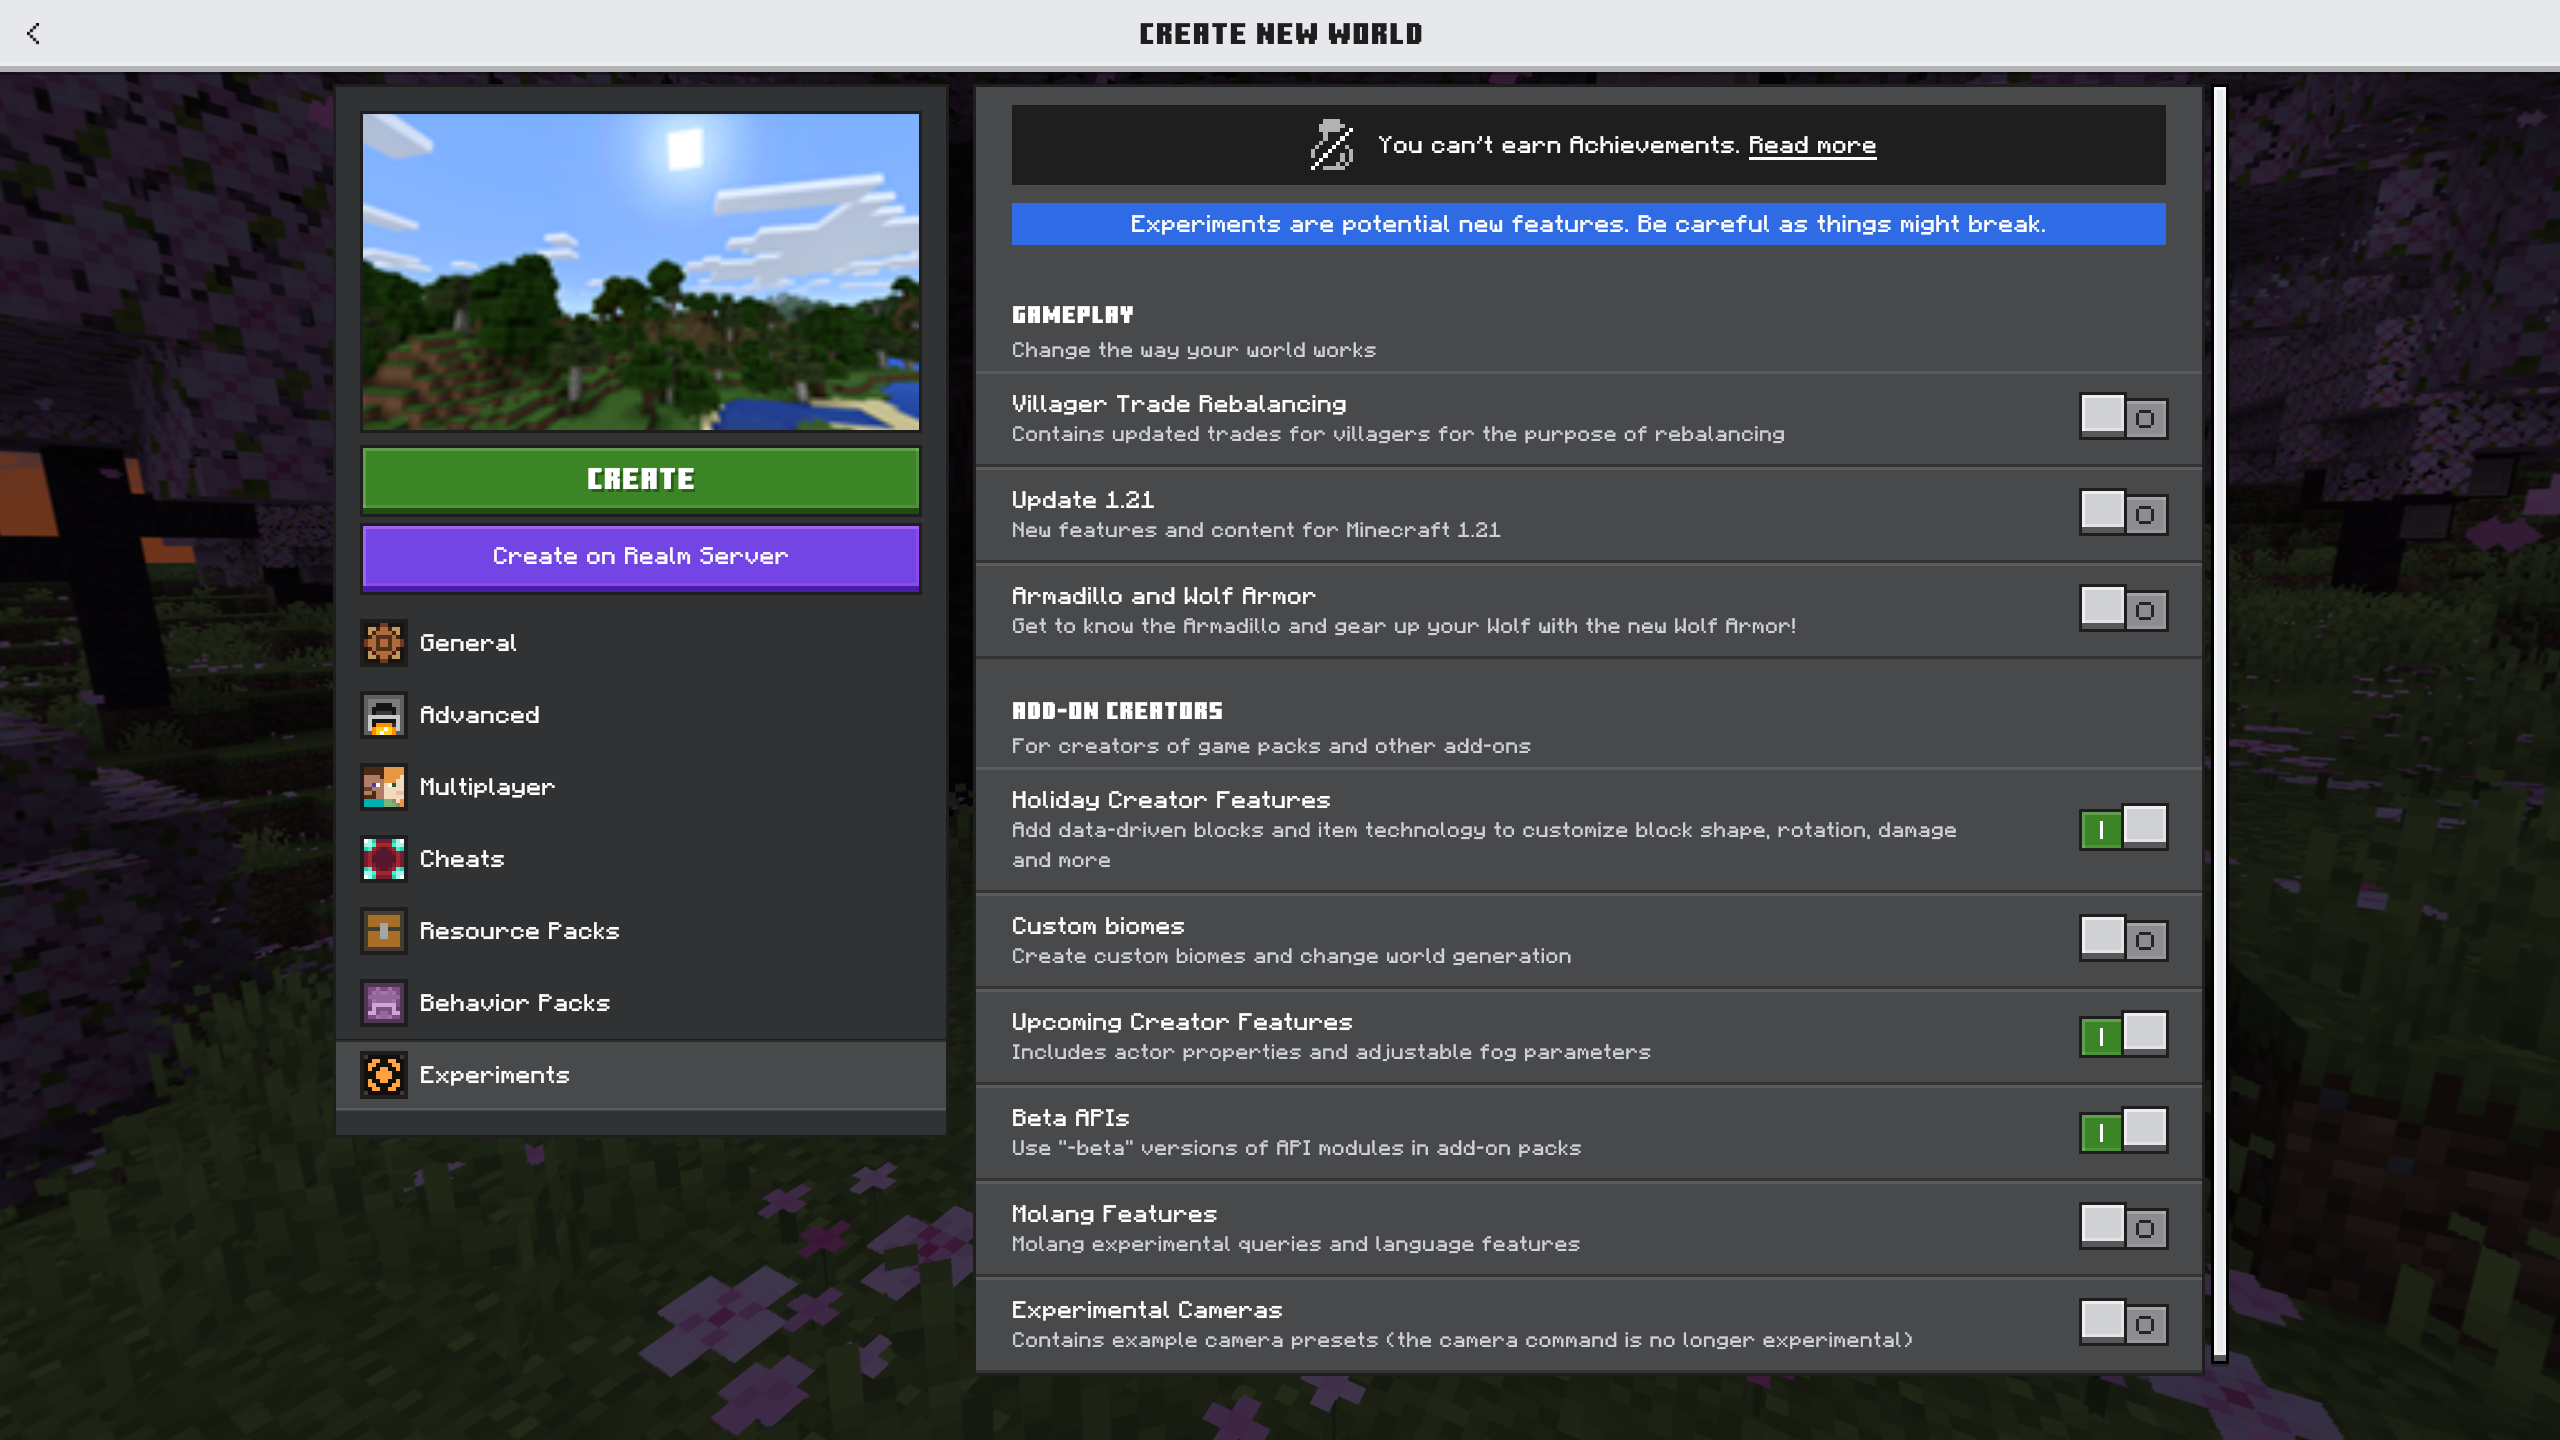Click the Beta APIs description text
Image resolution: width=2560 pixels, height=1440 pixels.
[1296, 1148]
